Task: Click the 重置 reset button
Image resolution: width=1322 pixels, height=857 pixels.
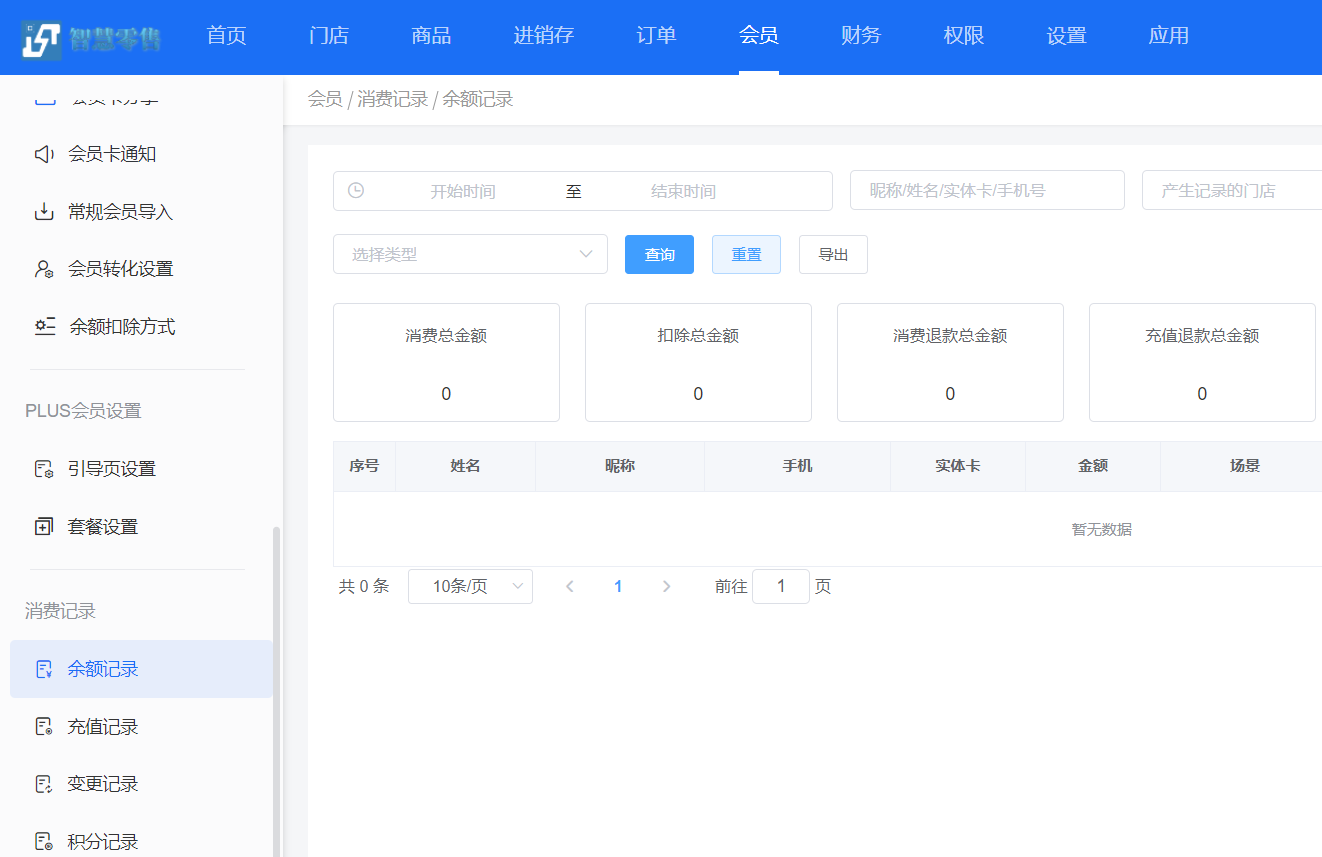Action: (x=746, y=255)
